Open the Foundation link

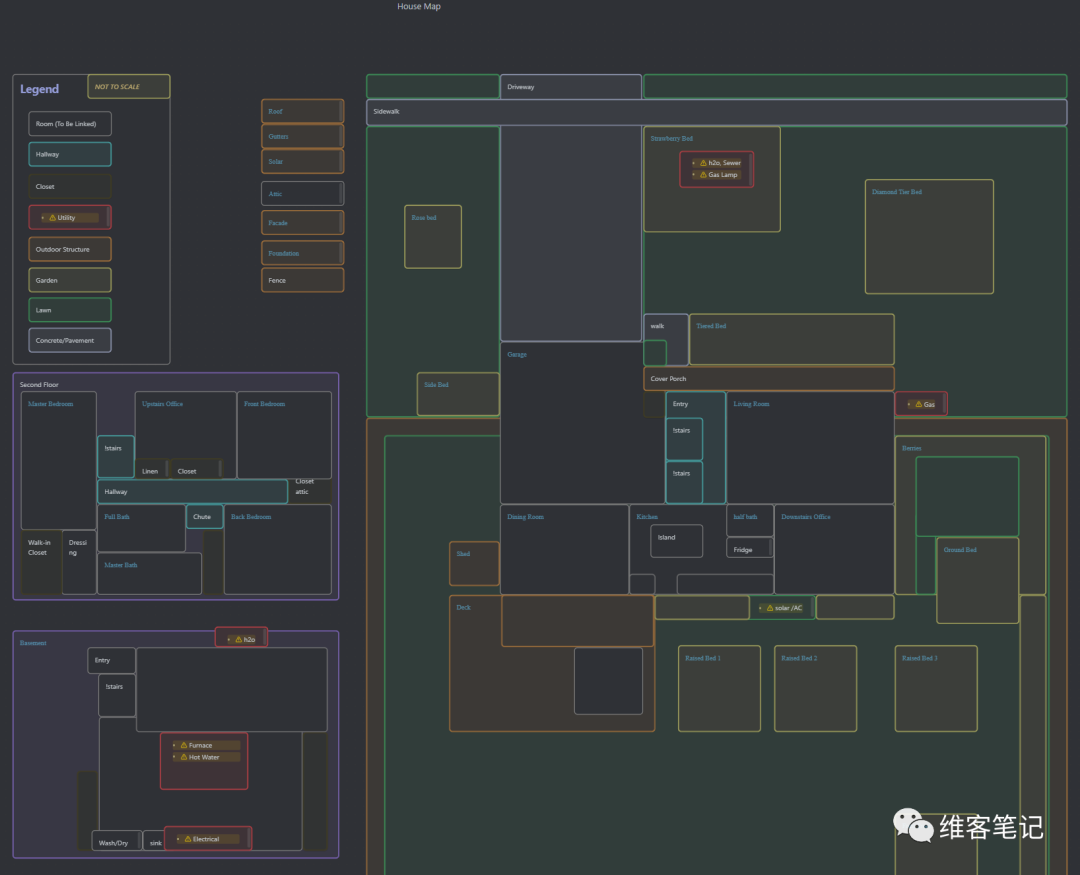[x=284, y=254]
